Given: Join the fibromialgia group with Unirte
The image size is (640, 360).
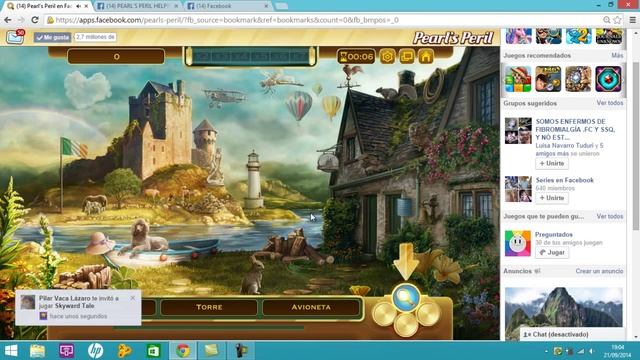Looking at the screenshot, I should click(552, 163).
